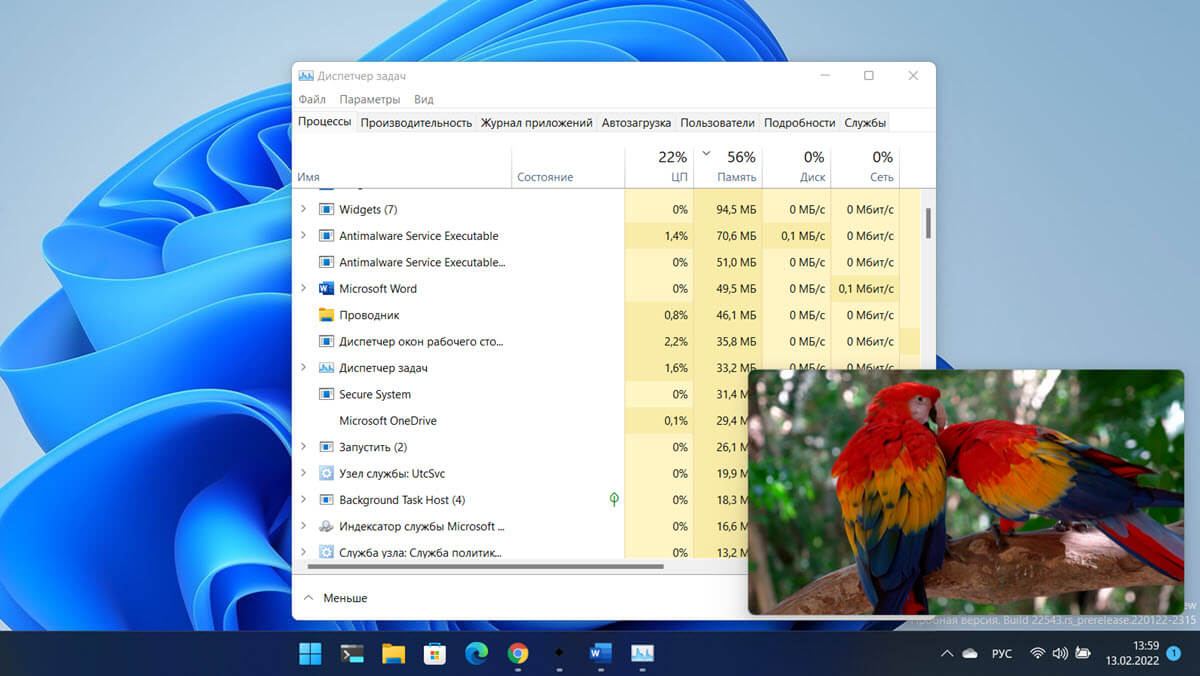1200x676 pixels.
Task: Click the 2,2% CPU value
Action: 676,342
